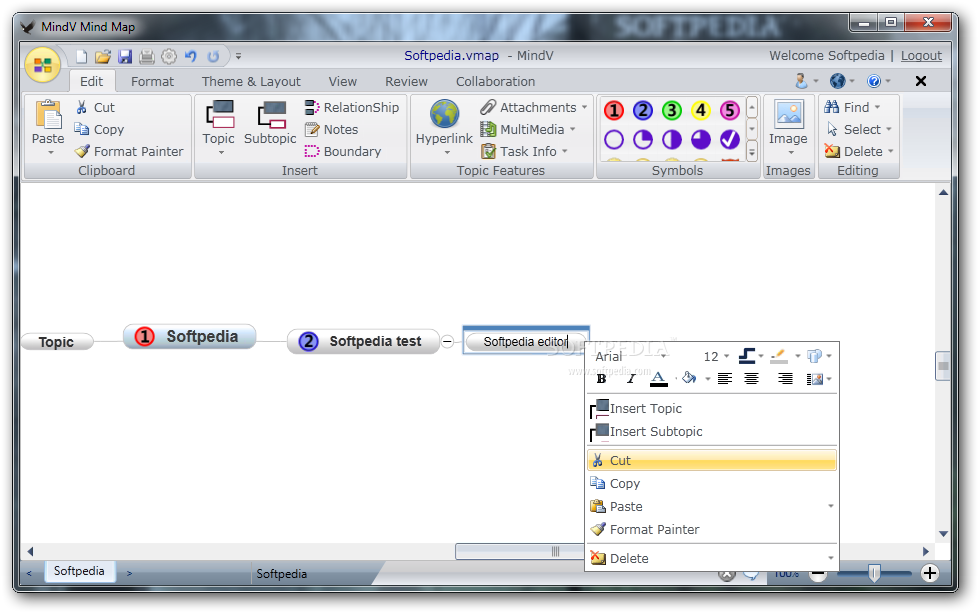Select the Softpedia sheet tab at bottom
This screenshot has width=979, height=613.
coord(79,571)
